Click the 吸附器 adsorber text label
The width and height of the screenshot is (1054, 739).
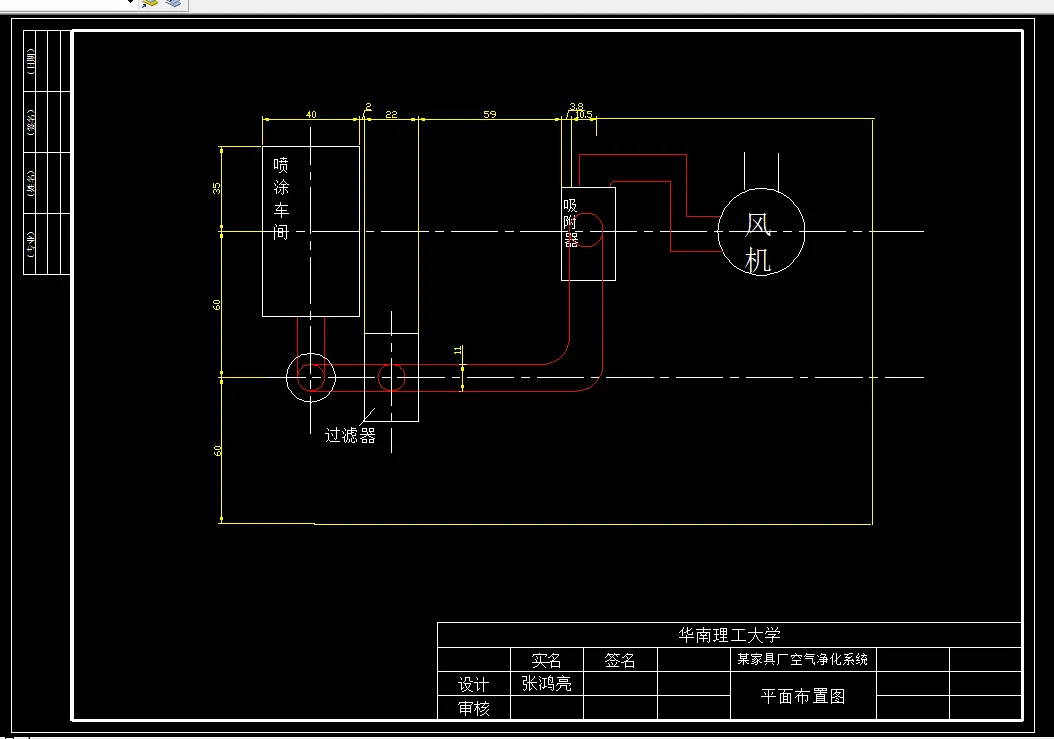(x=571, y=223)
